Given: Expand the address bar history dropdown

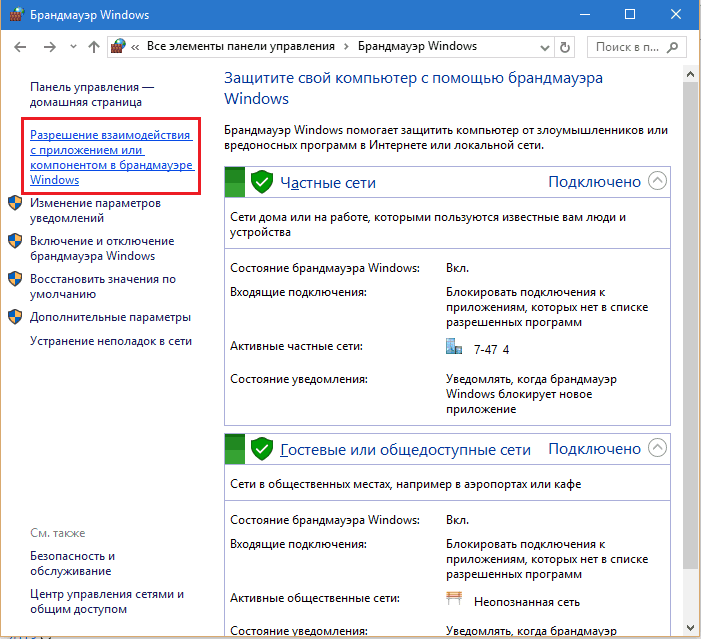Looking at the screenshot, I should tap(545, 47).
